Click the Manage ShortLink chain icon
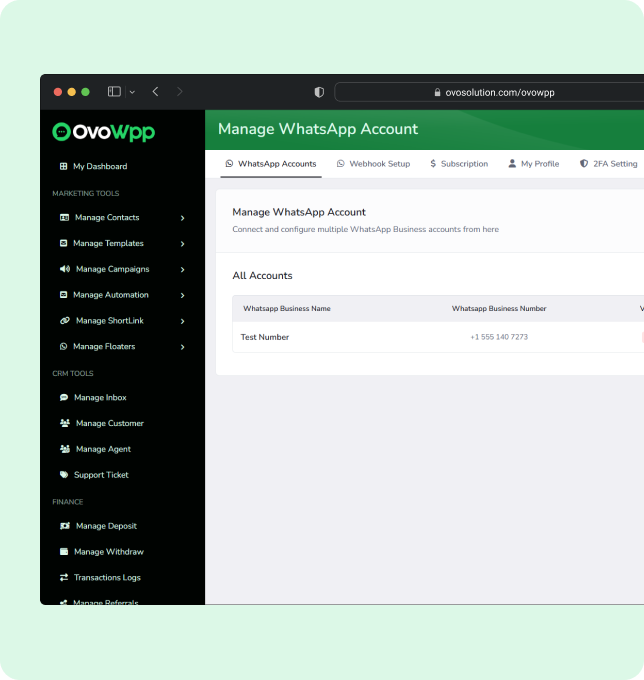Viewport: 644px width, 680px height. pos(65,321)
